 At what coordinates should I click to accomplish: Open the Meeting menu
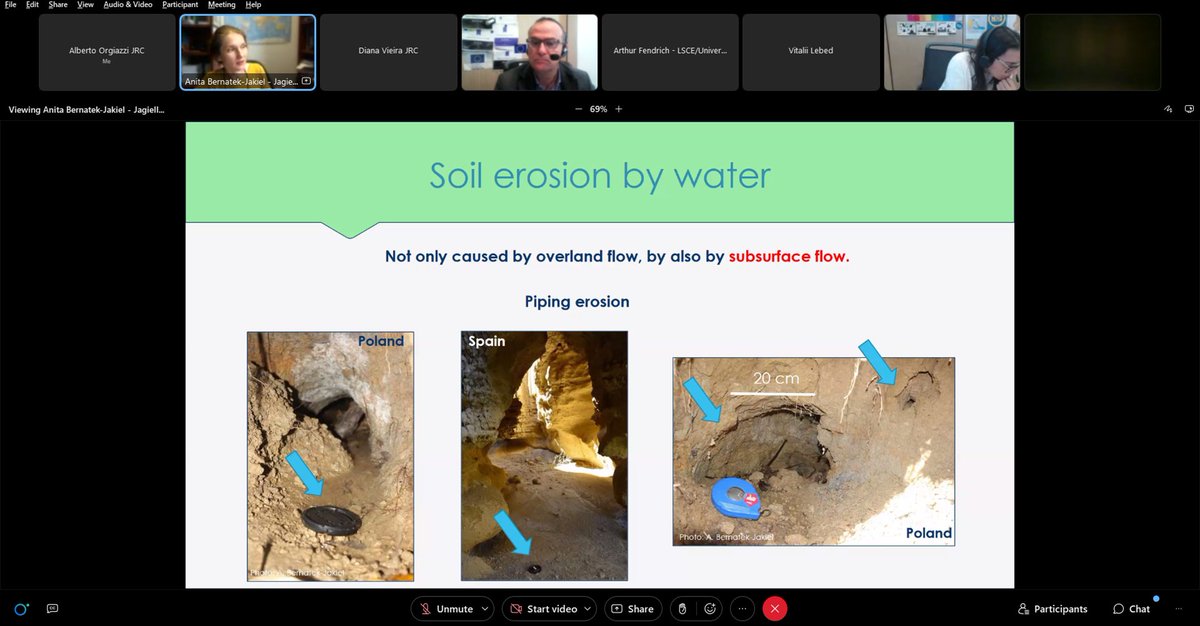(x=222, y=5)
